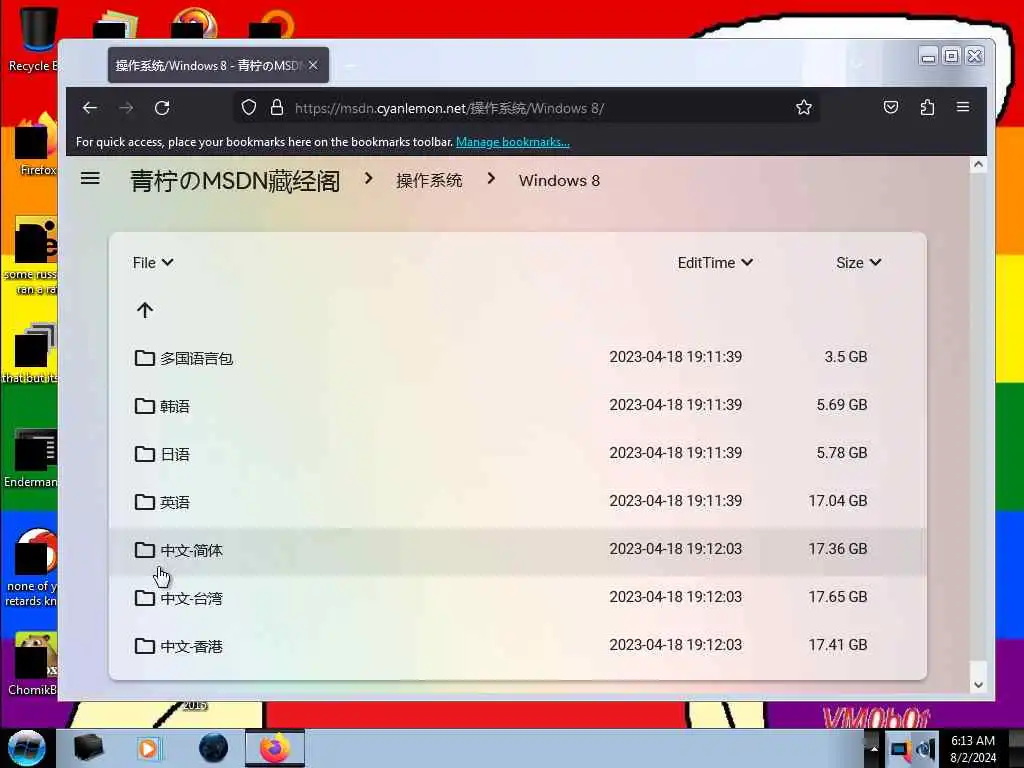Screen dimensions: 1024x768
Task: Go back using the browser back arrow
Action: [90, 108]
